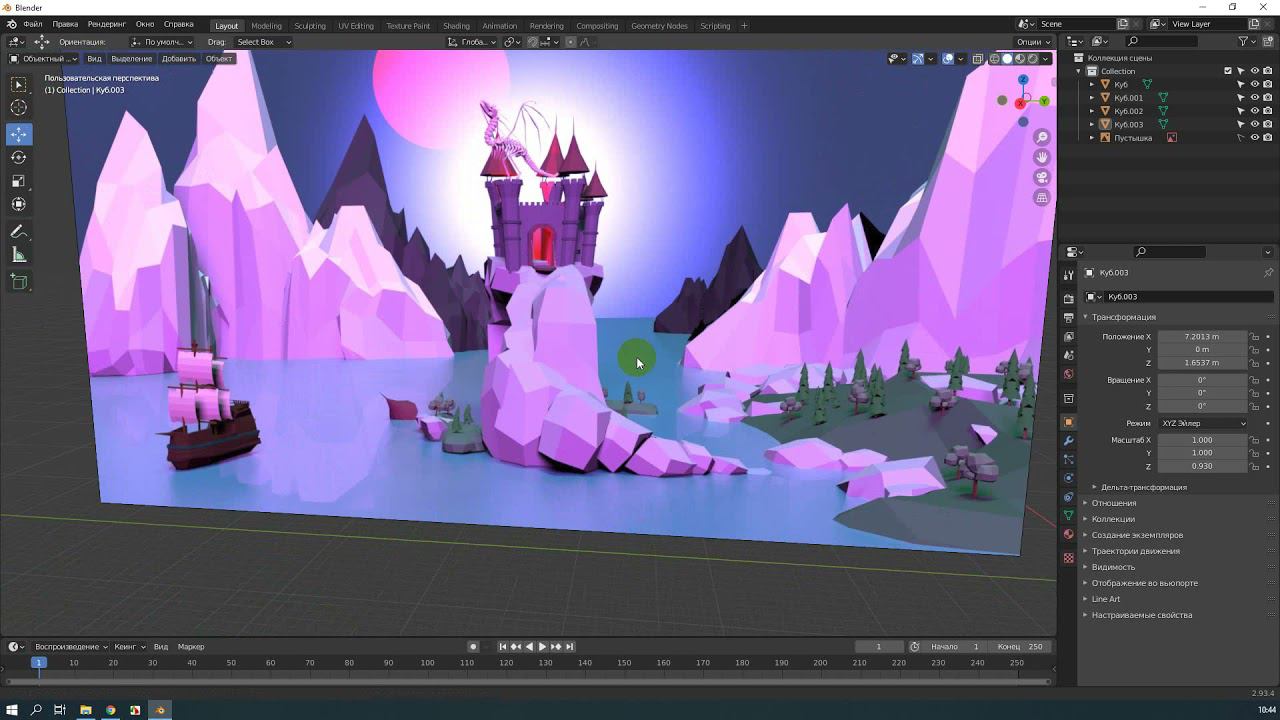The image size is (1280, 720).
Task: Toggle camera view with the camera gizmo
Action: [x=1042, y=178]
